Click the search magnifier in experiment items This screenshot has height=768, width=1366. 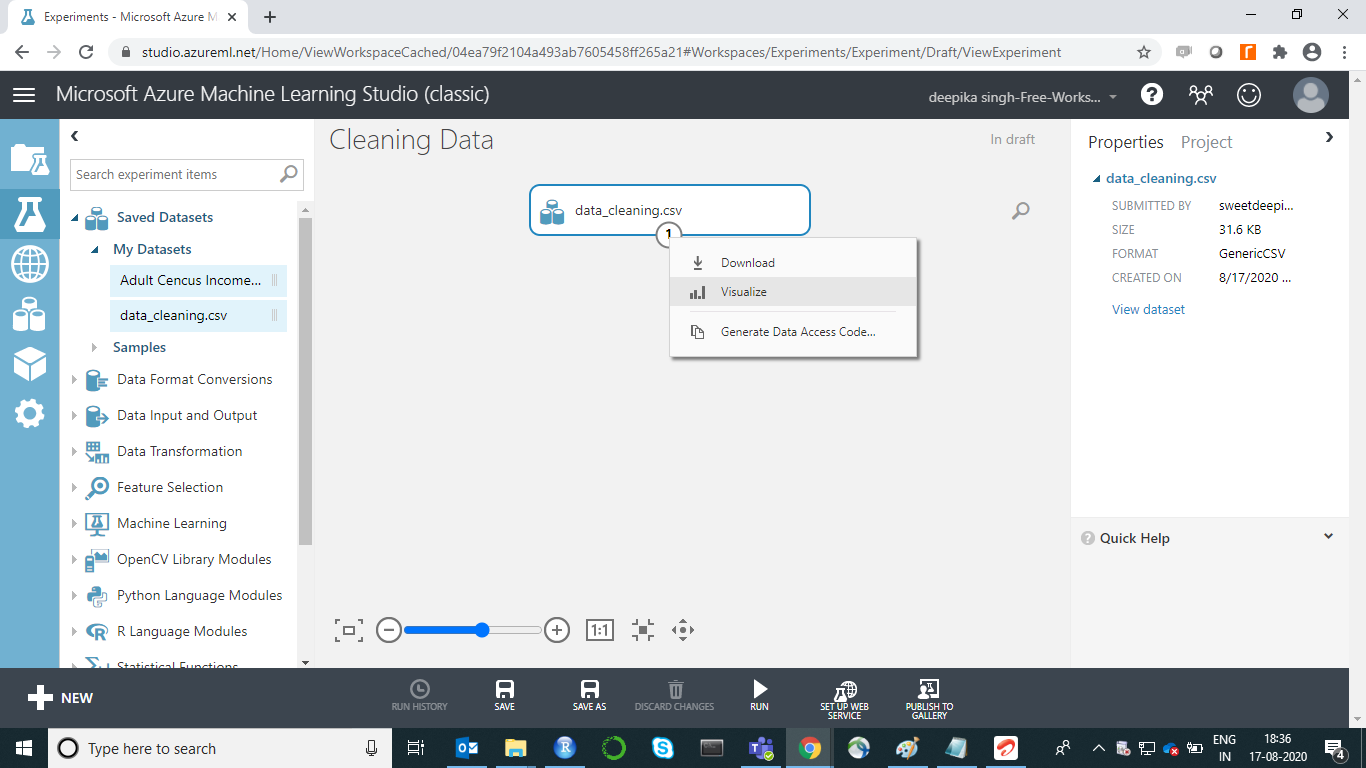[288, 174]
